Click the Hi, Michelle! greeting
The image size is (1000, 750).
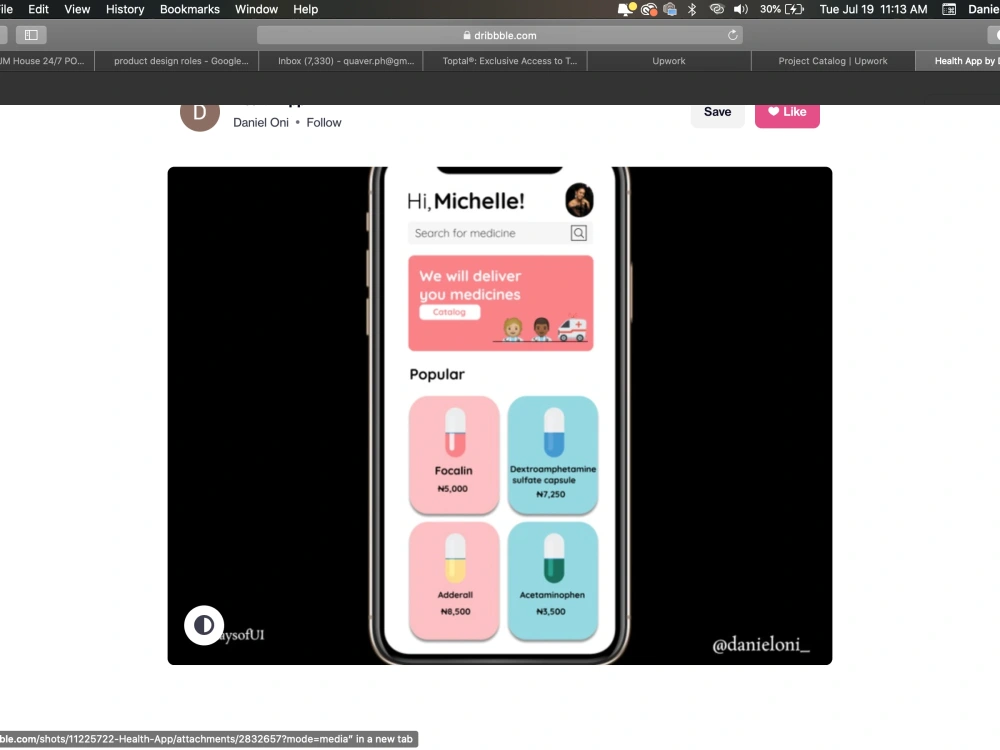click(466, 202)
